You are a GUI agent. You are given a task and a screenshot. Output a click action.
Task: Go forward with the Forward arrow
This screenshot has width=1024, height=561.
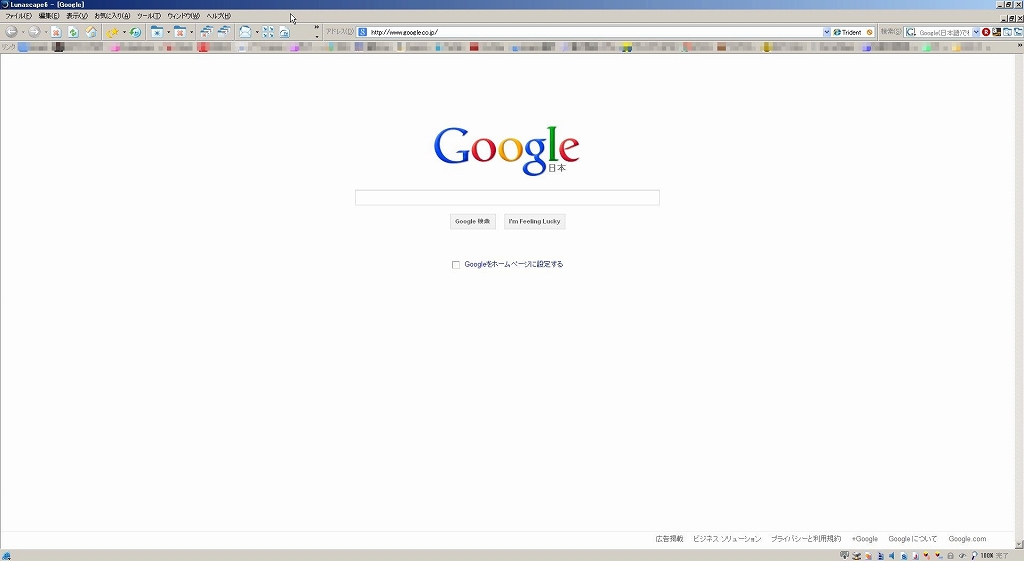click(x=34, y=31)
